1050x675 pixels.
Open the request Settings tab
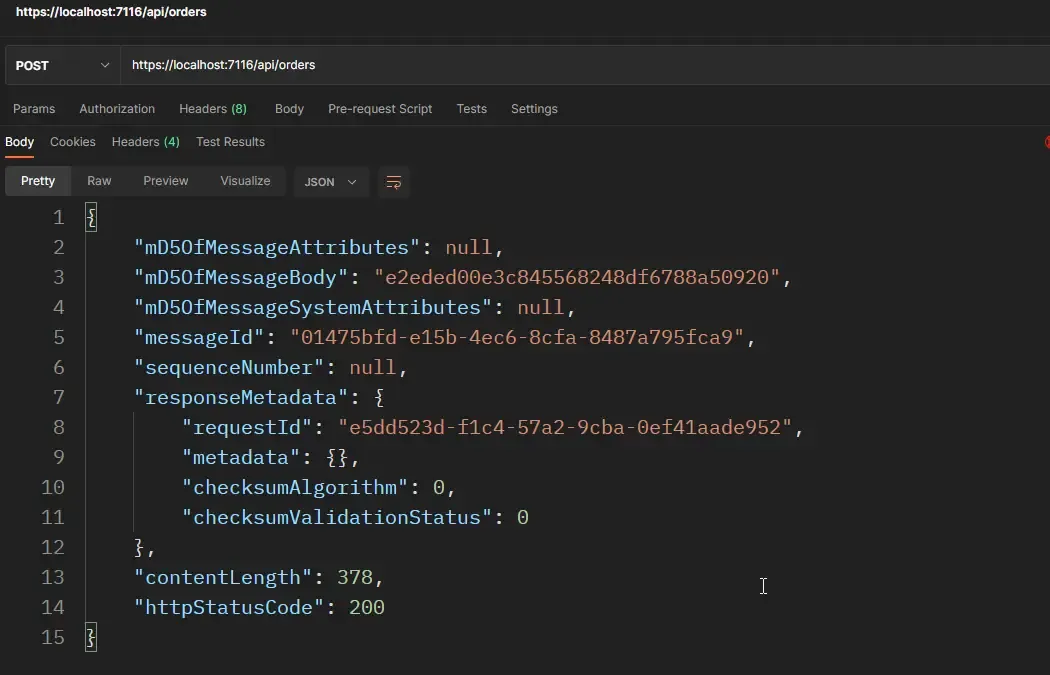click(x=533, y=108)
